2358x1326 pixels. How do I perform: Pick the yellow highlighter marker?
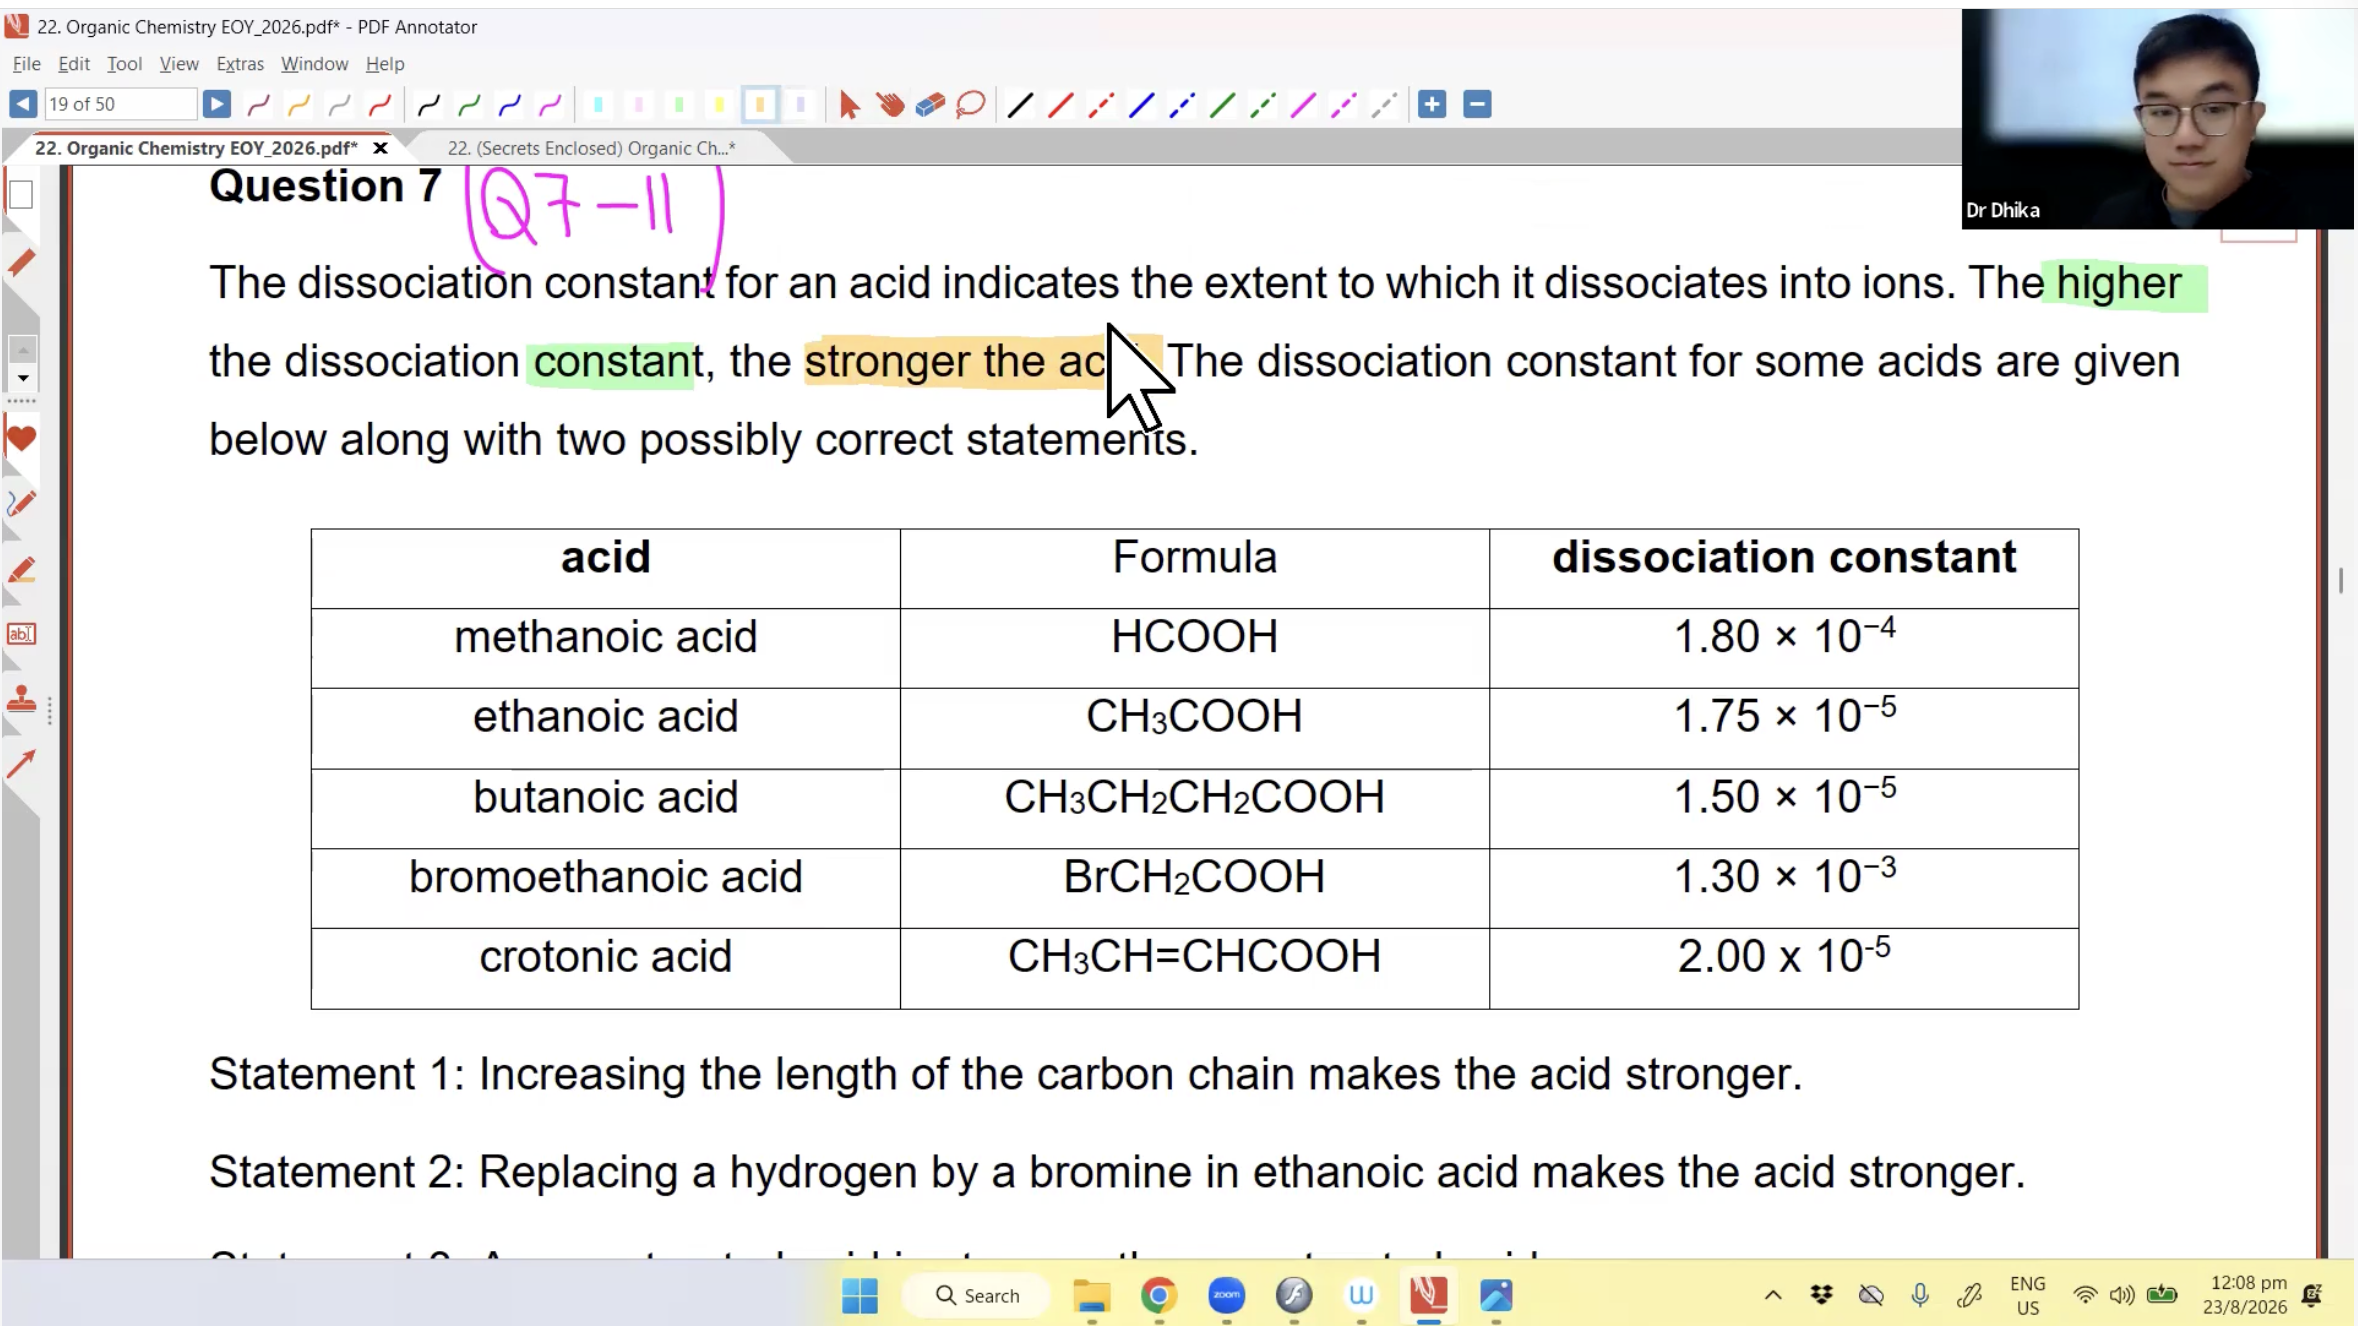pos(719,104)
